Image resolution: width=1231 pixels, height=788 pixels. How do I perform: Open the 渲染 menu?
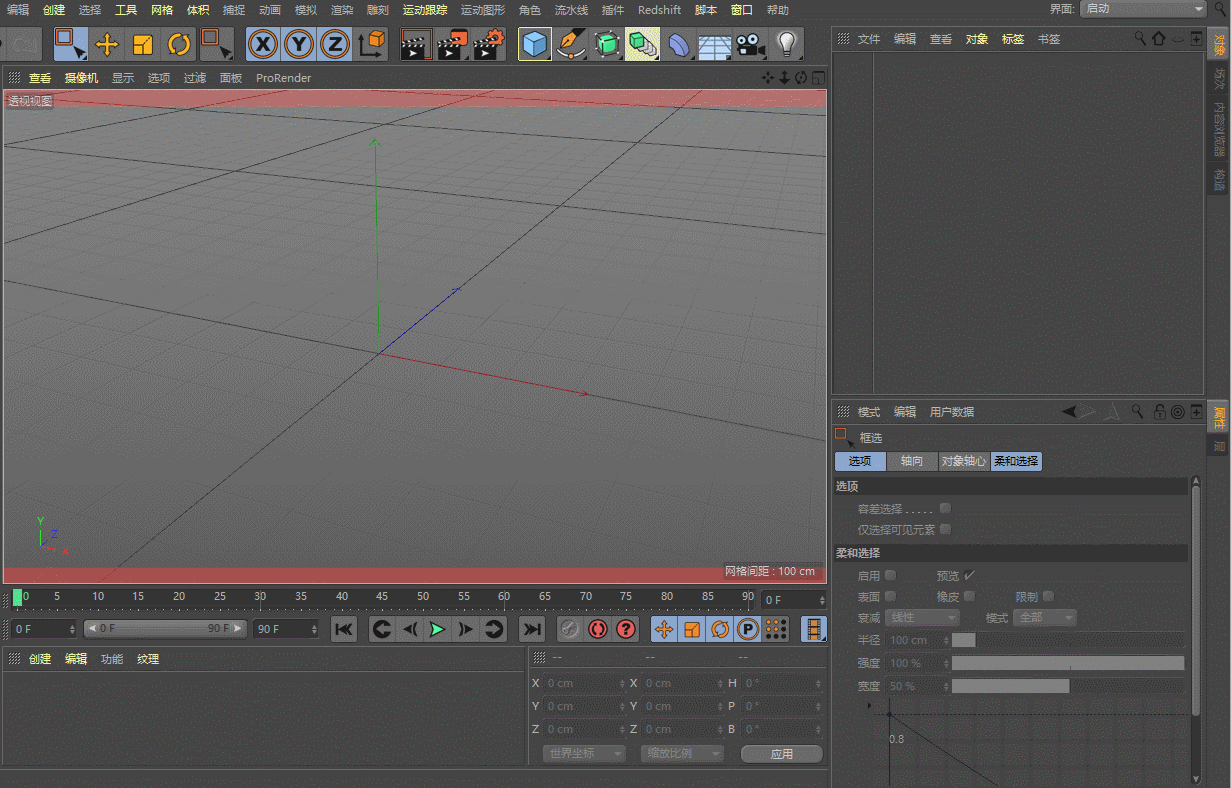tap(342, 10)
